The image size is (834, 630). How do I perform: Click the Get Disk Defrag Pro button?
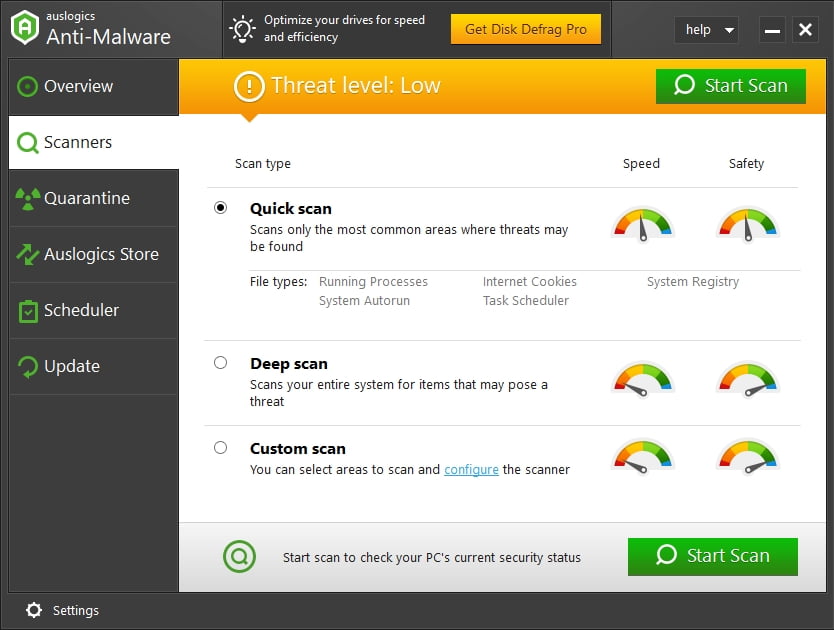[x=526, y=29]
